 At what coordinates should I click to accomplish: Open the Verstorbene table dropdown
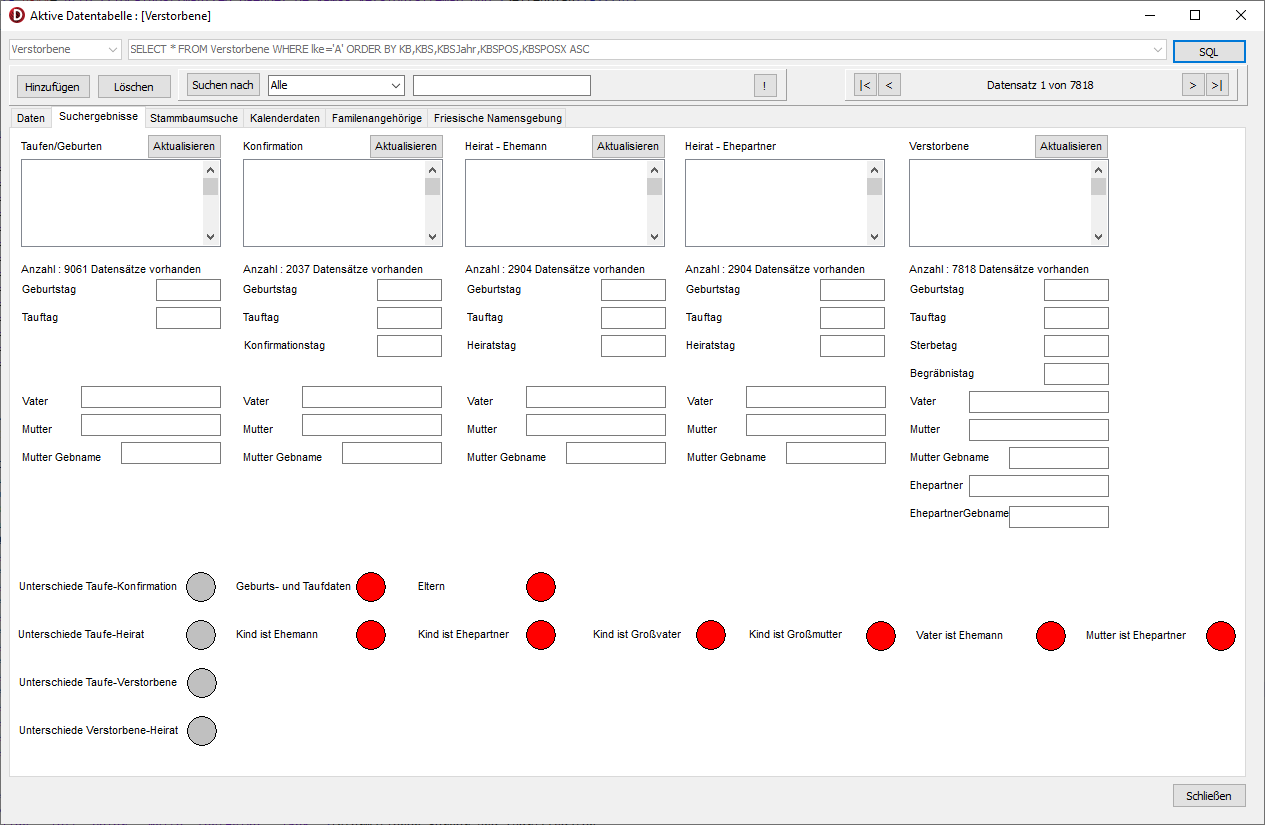click(111, 50)
